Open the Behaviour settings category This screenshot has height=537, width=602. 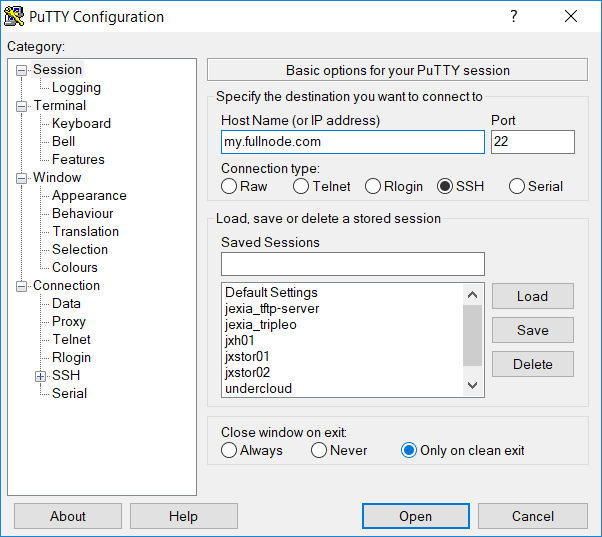[83, 213]
